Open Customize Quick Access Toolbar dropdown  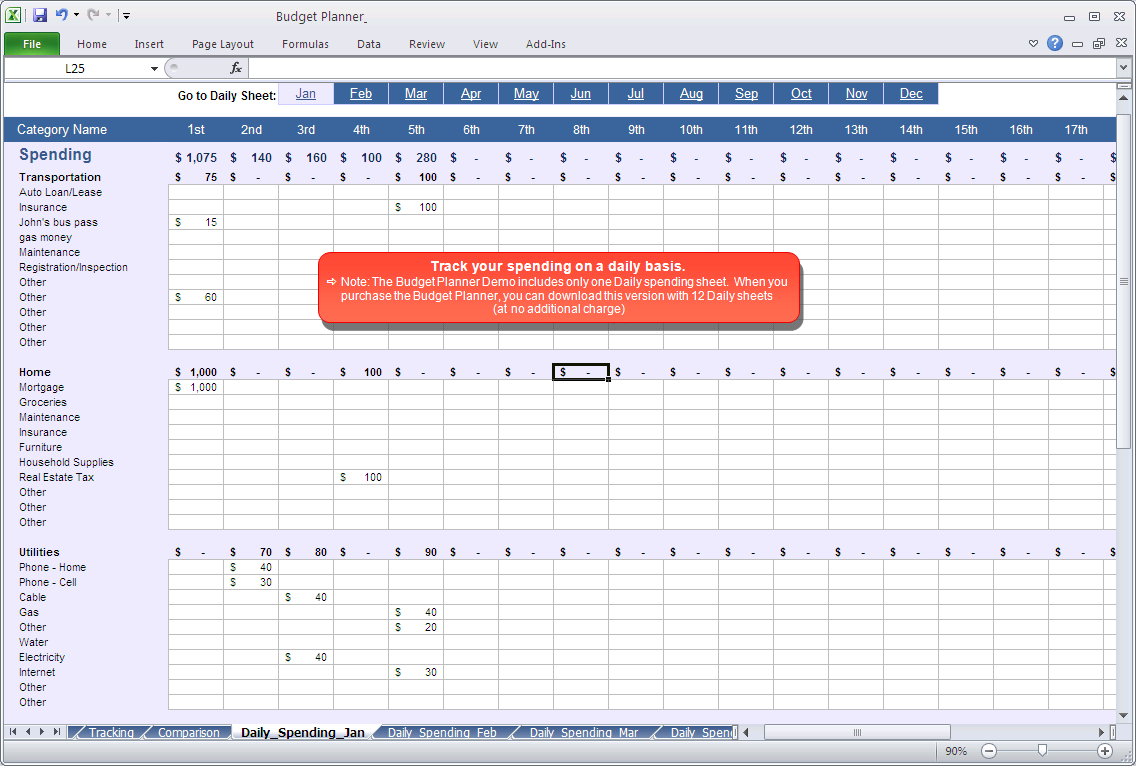tap(127, 16)
